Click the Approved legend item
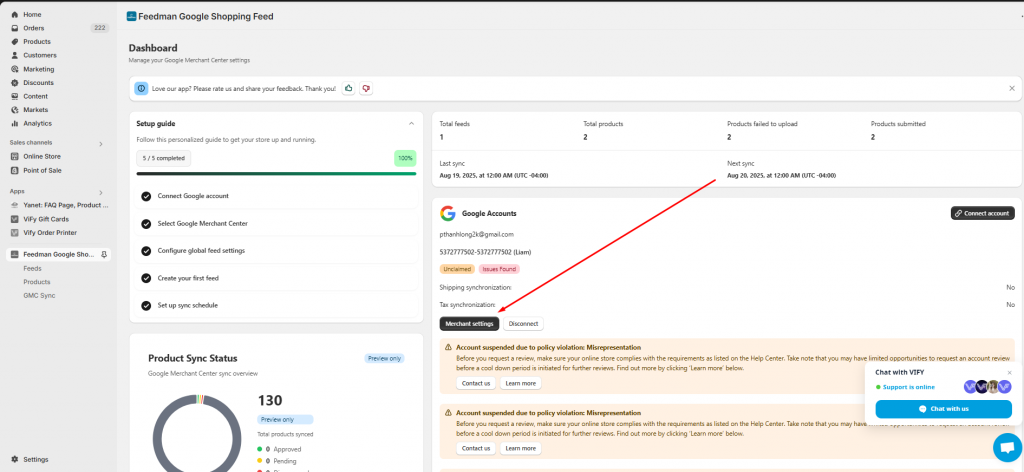 [x=280, y=449]
